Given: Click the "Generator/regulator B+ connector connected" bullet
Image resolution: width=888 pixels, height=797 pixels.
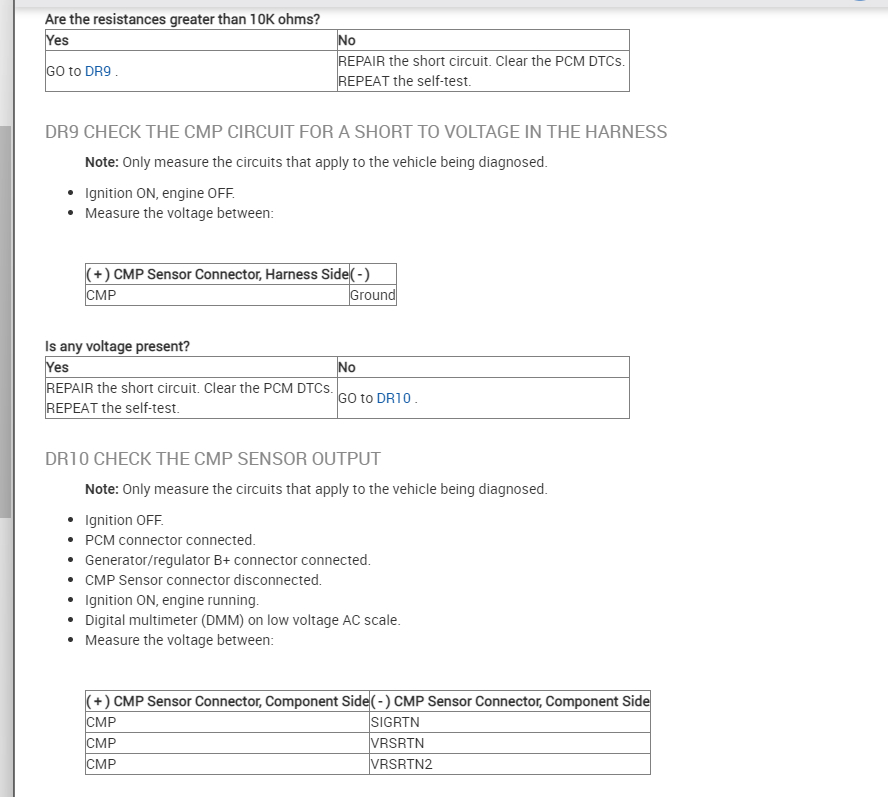Looking at the screenshot, I should 227,560.
